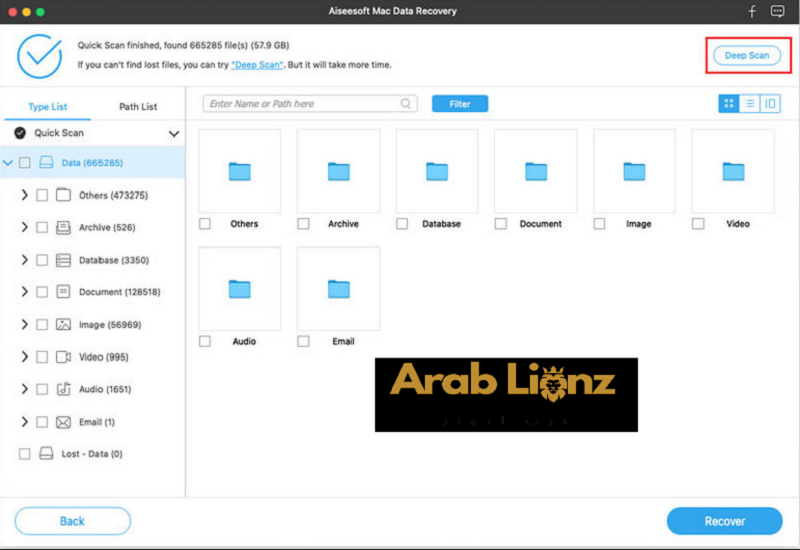This screenshot has width=800, height=550.
Task: Check the Others (473275) tree checkbox
Action: click(42, 195)
